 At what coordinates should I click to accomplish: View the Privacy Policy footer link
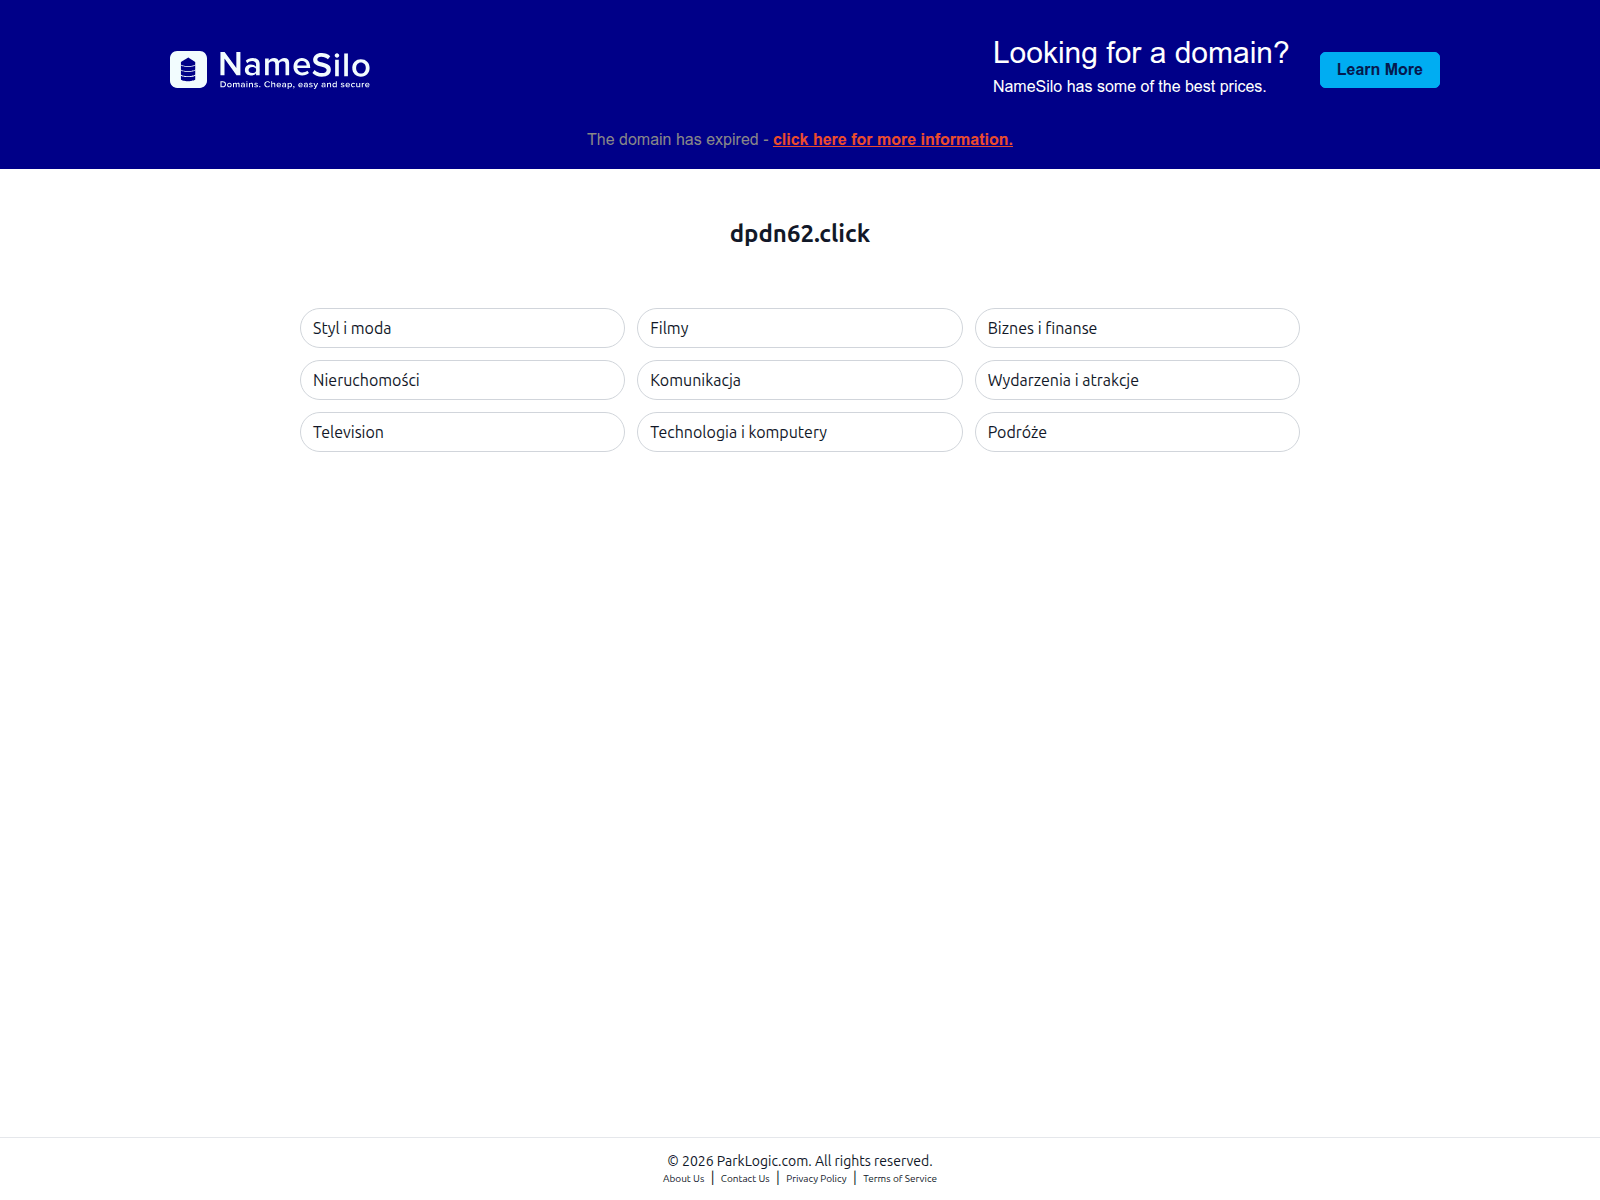tap(816, 1179)
